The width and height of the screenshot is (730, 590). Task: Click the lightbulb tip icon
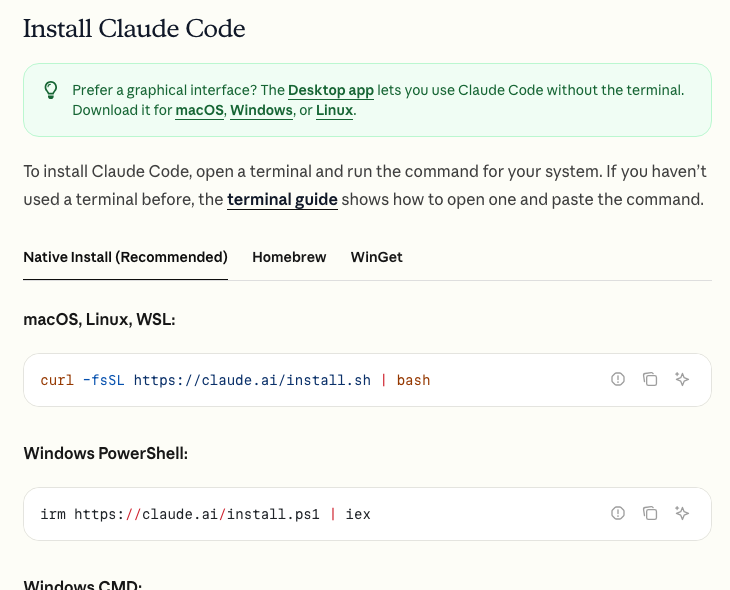(51, 90)
